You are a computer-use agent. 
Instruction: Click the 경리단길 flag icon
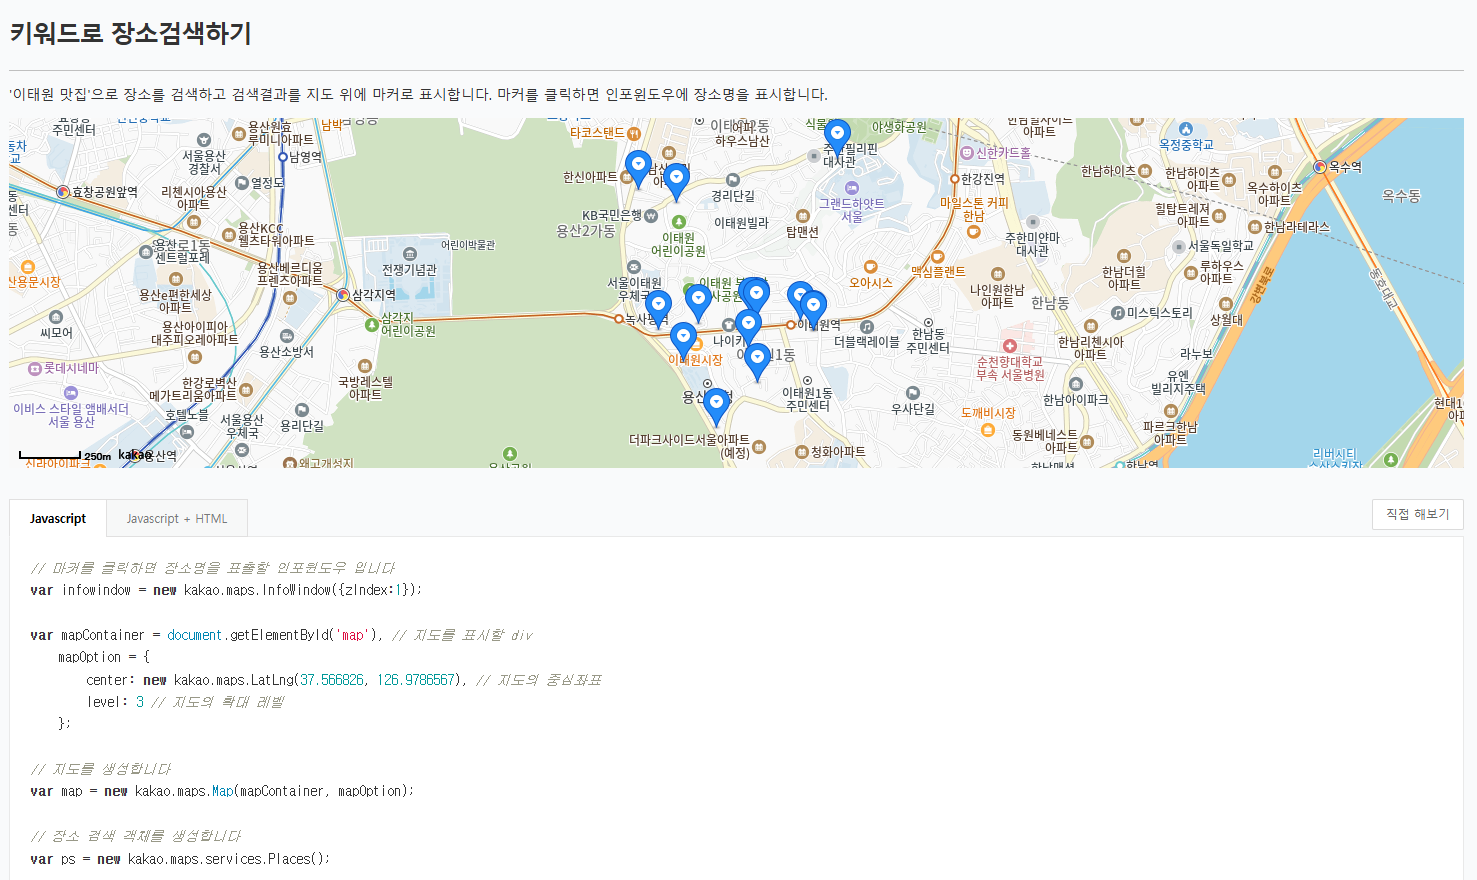[733, 180]
